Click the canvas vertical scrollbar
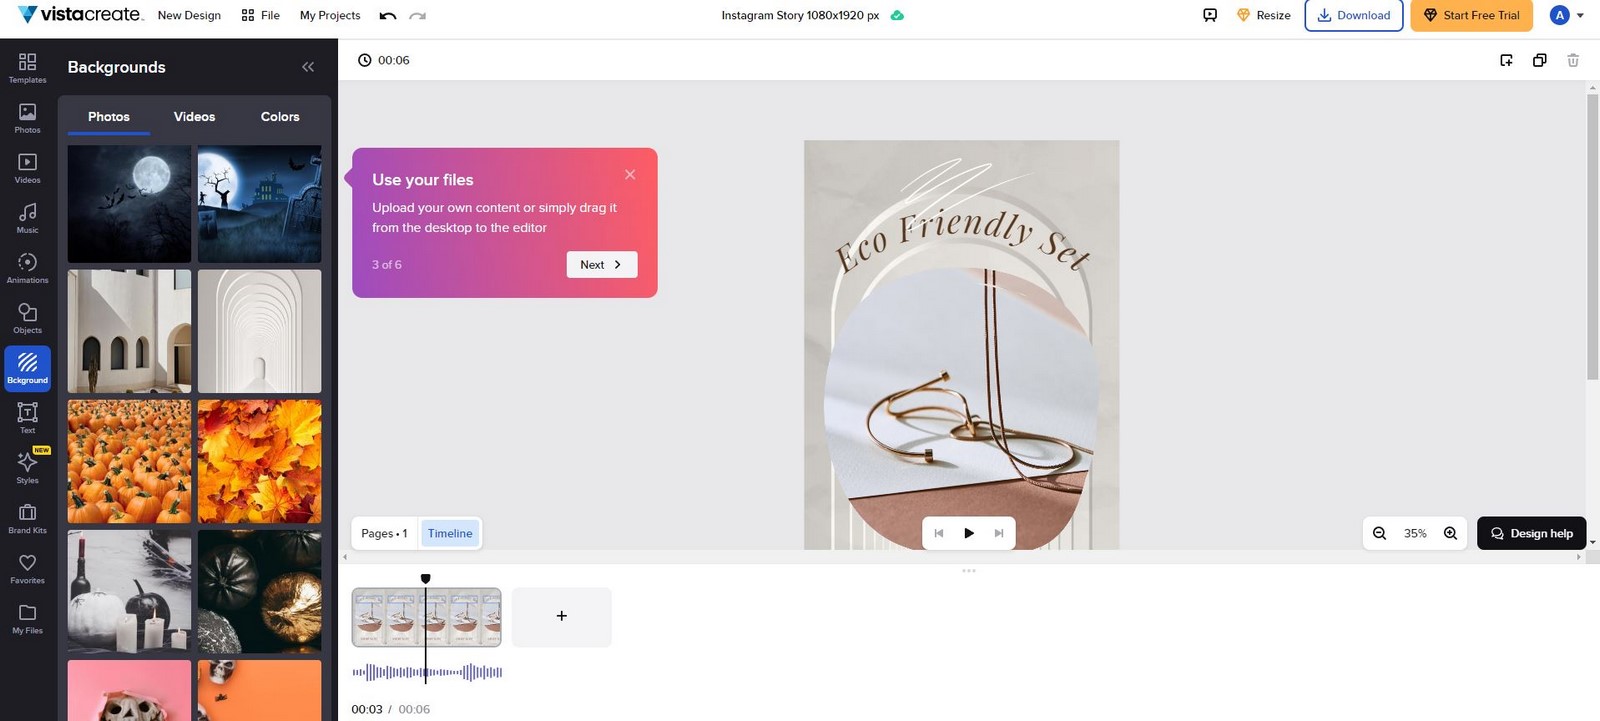 pos(1593,237)
